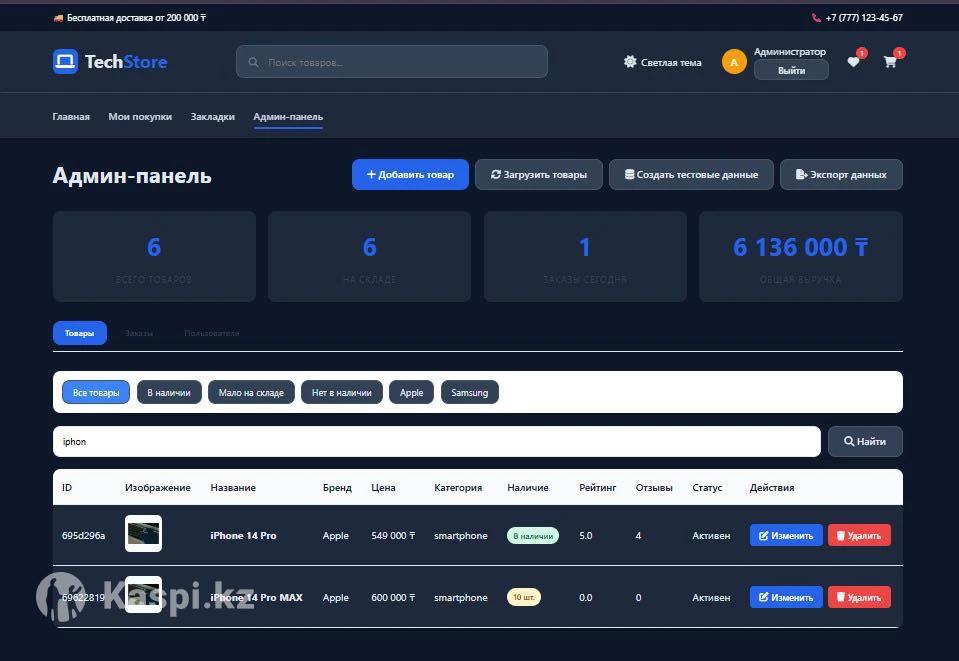Go to Мои покупки page

click(x=140, y=117)
